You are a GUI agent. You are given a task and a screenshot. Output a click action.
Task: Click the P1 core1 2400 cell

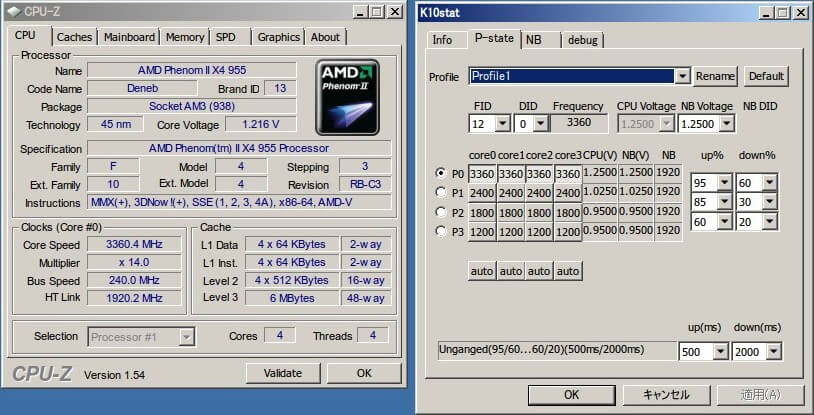coord(511,193)
